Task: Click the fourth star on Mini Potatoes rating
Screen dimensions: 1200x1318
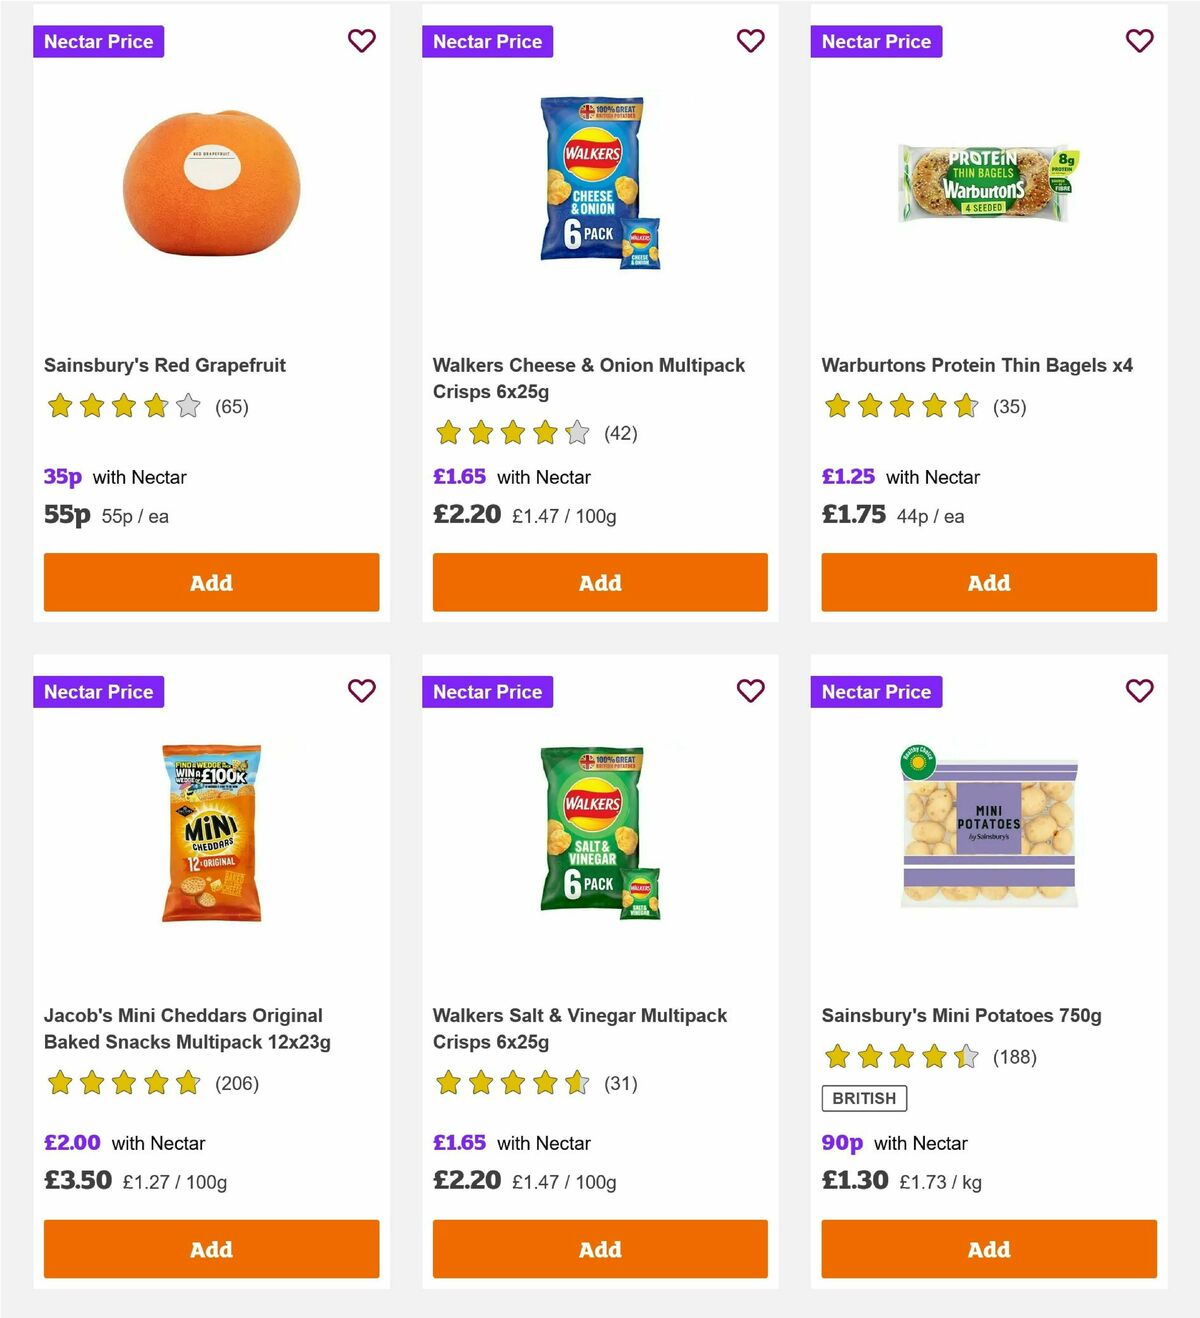Action: click(935, 1056)
